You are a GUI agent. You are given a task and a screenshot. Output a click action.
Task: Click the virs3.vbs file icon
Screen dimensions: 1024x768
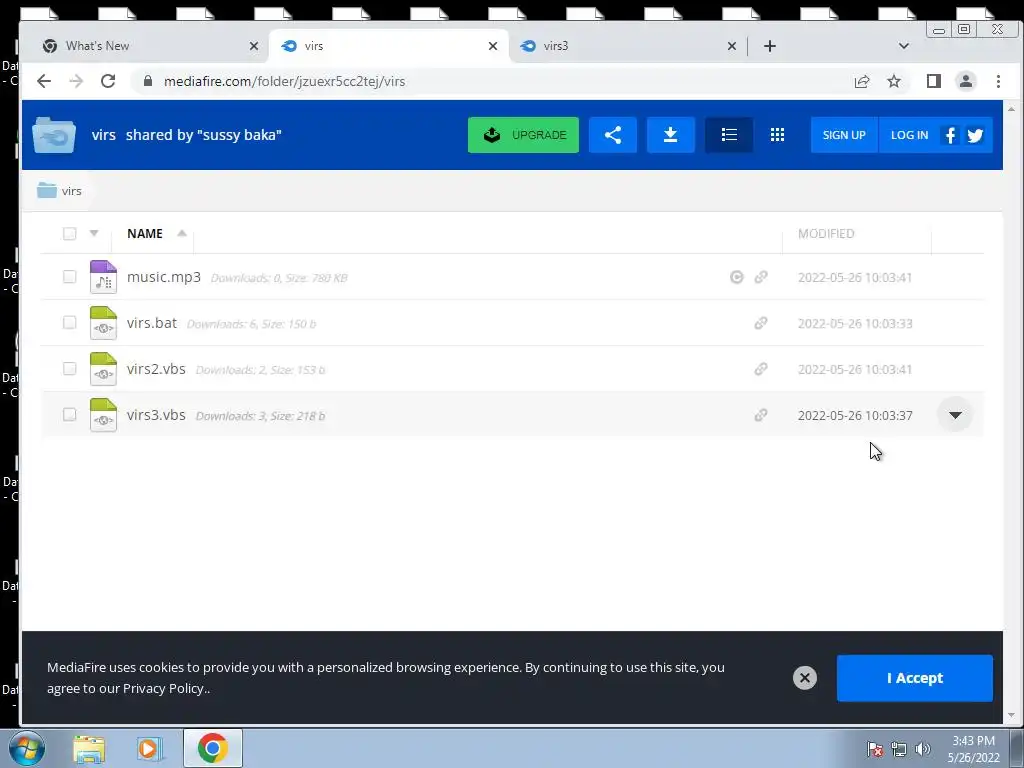(x=103, y=415)
